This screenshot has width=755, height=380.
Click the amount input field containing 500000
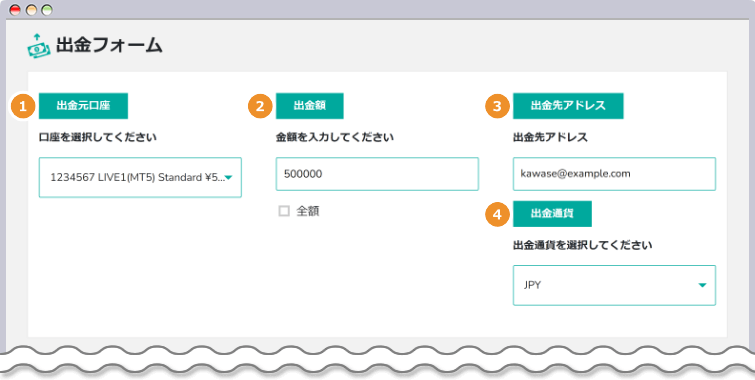pos(377,174)
